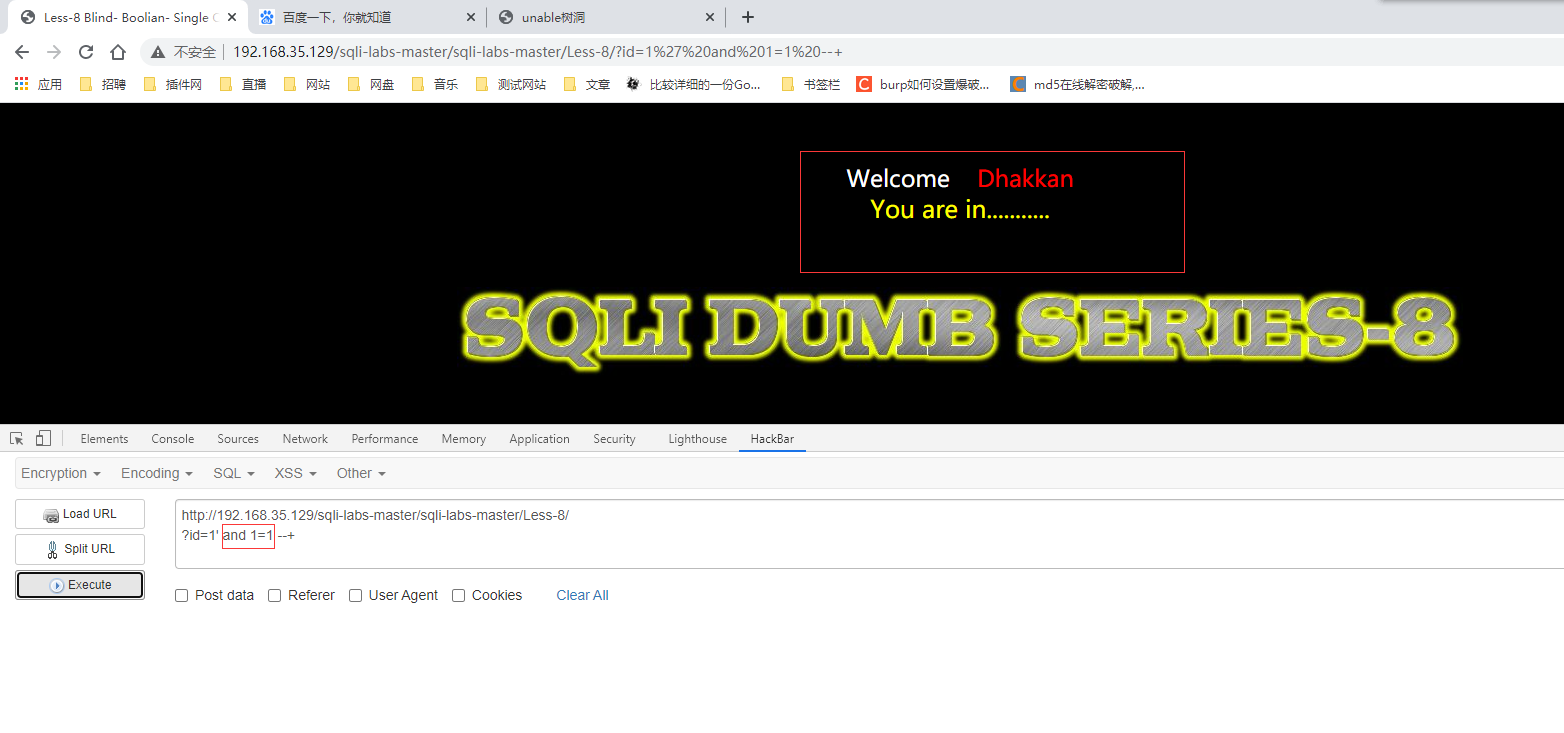The height and width of the screenshot is (733, 1564).
Task: Focus the HackBar URL text area
Action: click(x=869, y=534)
